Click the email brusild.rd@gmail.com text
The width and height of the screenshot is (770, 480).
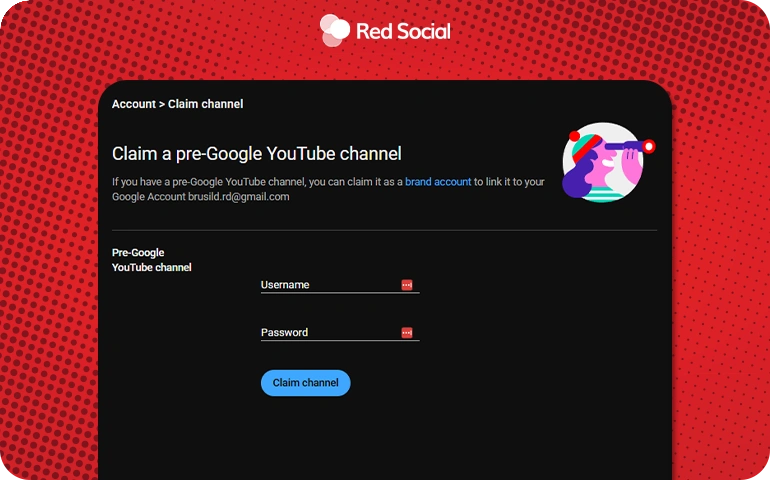tap(239, 197)
